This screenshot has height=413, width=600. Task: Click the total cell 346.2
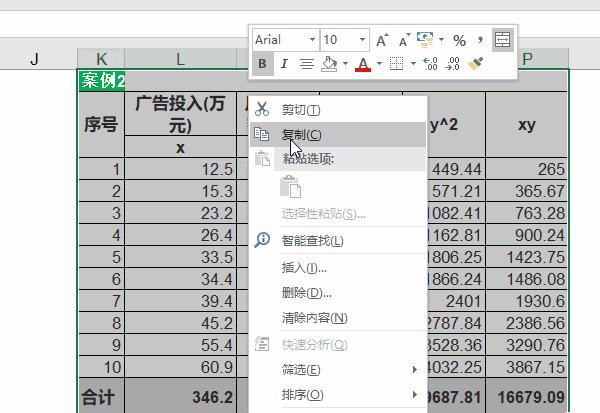pos(180,397)
